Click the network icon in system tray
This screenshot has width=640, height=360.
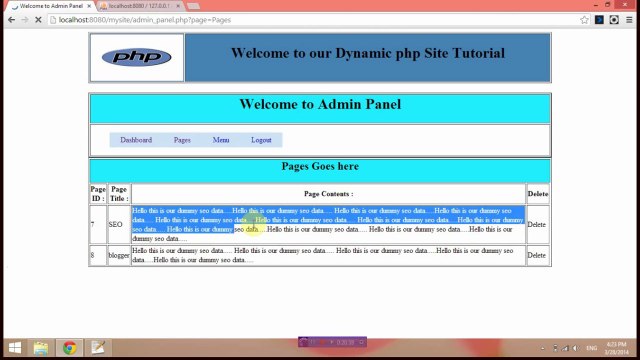click(x=565, y=348)
